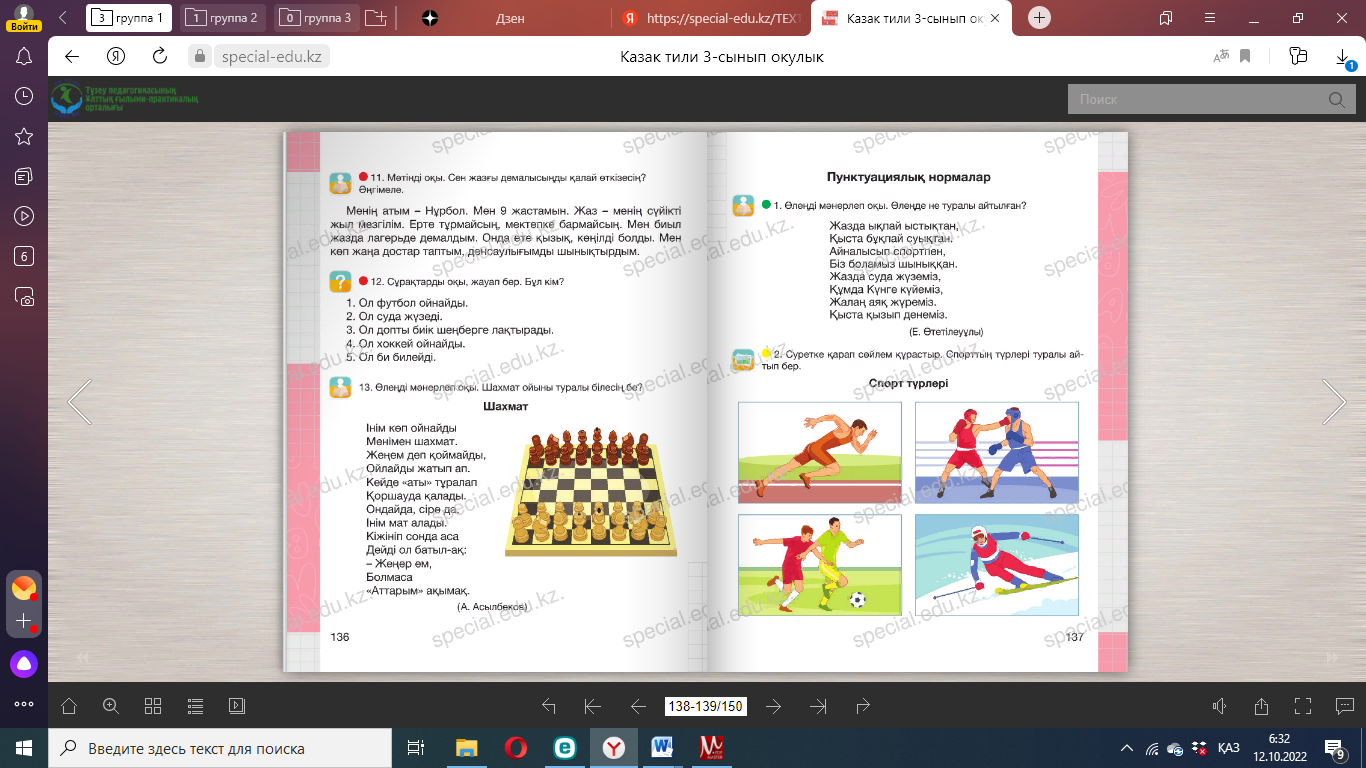Viewport: 1366px width, 768px height.
Task: Flip to the next page with right chevron
Action: tap(1334, 402)
